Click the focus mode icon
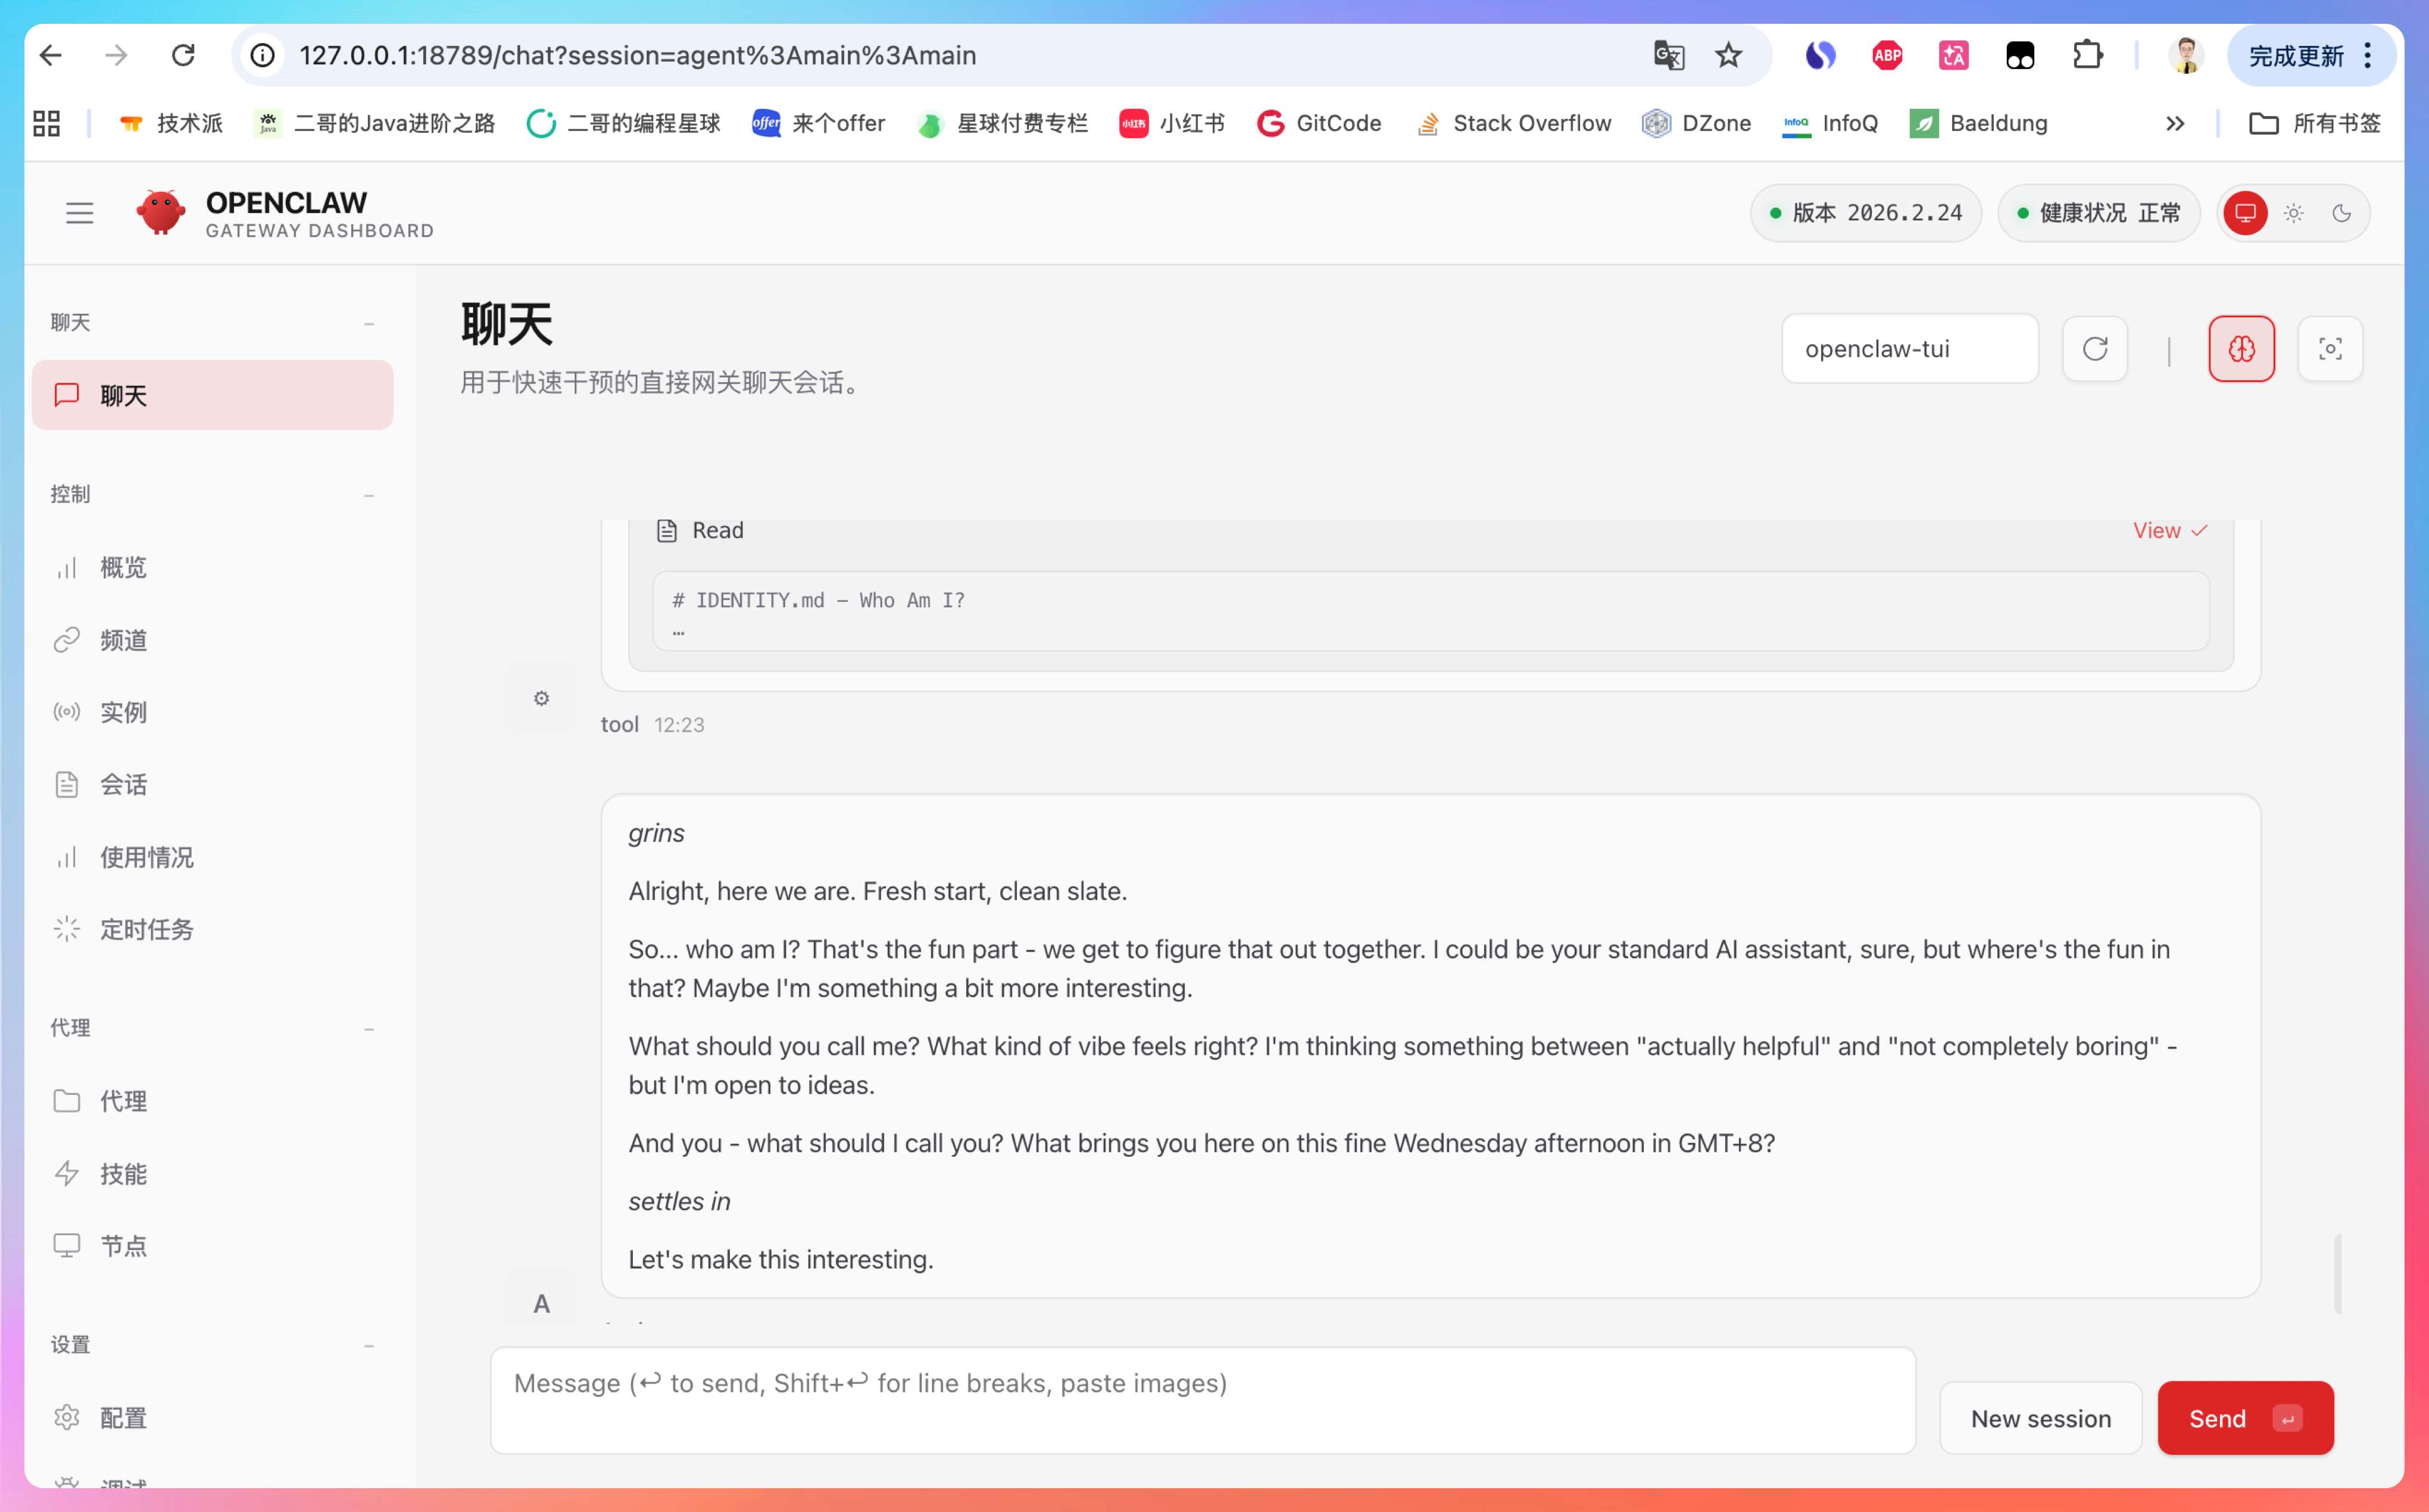This screenshot has height=1512, width=2429. coord(2330,349)
